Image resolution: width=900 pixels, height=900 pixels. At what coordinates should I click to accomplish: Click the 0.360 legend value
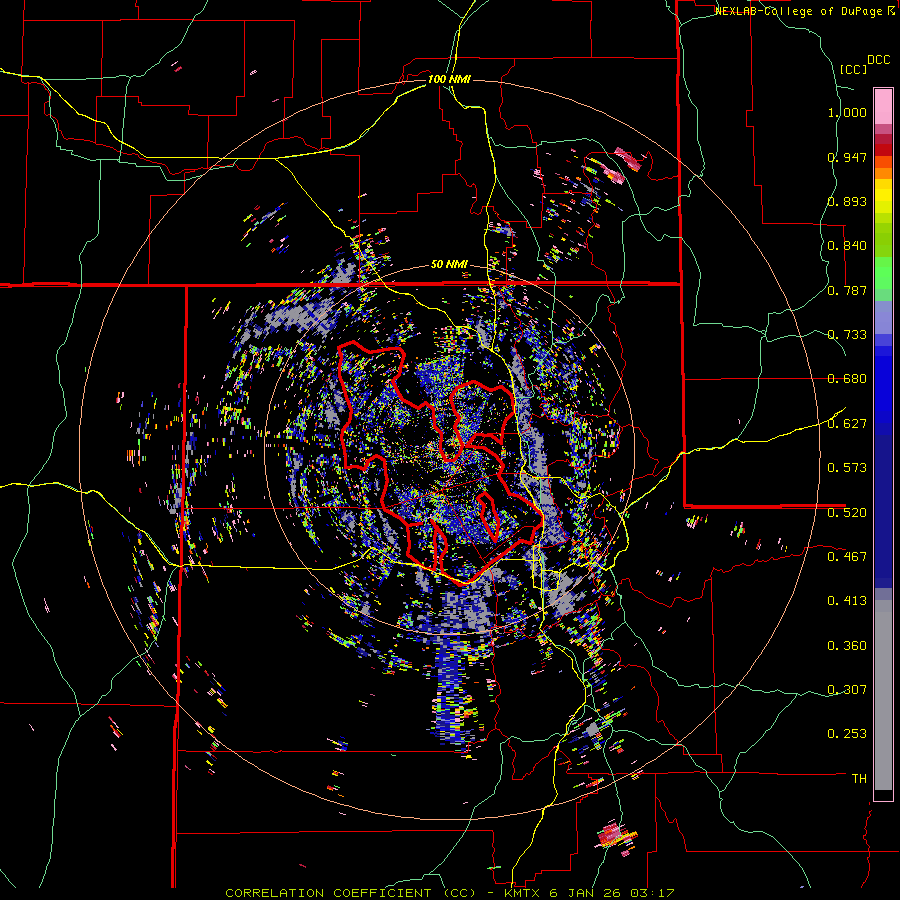click(x=847, y=646)
